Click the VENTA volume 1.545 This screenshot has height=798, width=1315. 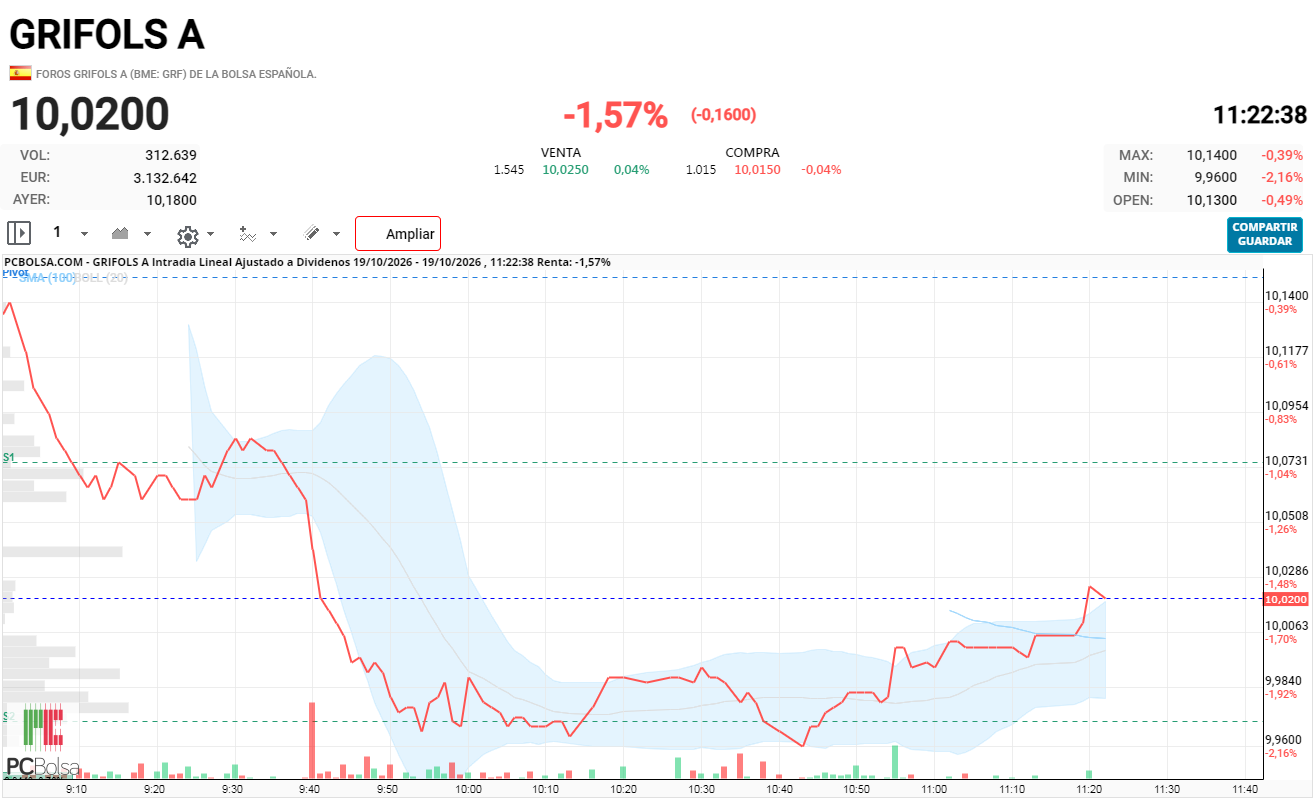pyautogui.click(x=509, y=170)
